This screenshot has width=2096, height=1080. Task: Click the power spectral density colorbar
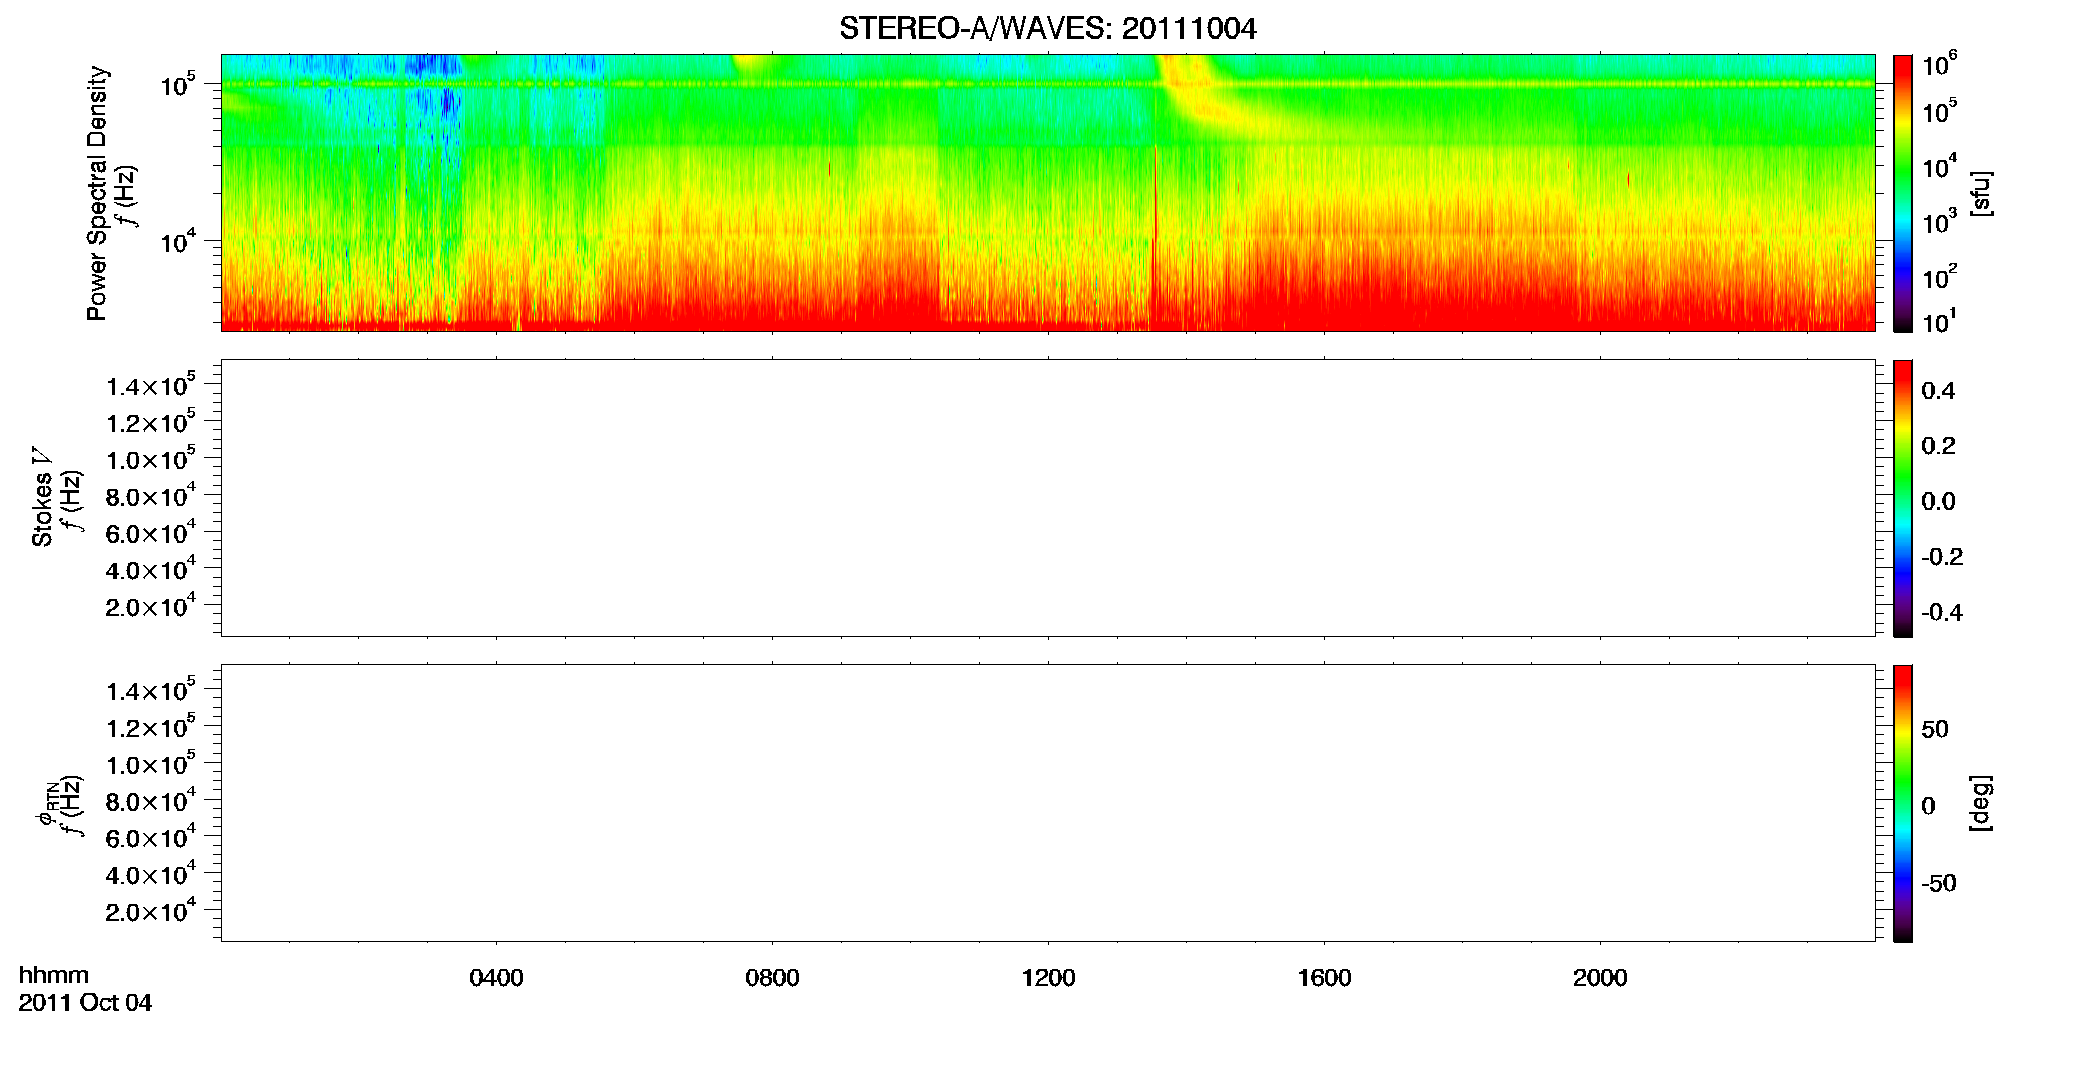click(1903, 193)
